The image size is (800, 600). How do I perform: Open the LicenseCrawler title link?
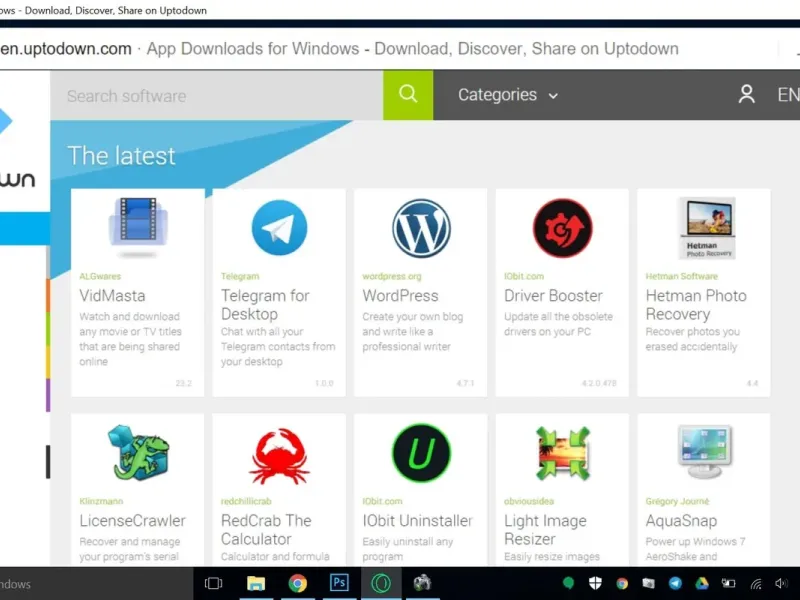click(x=133, y=520)
